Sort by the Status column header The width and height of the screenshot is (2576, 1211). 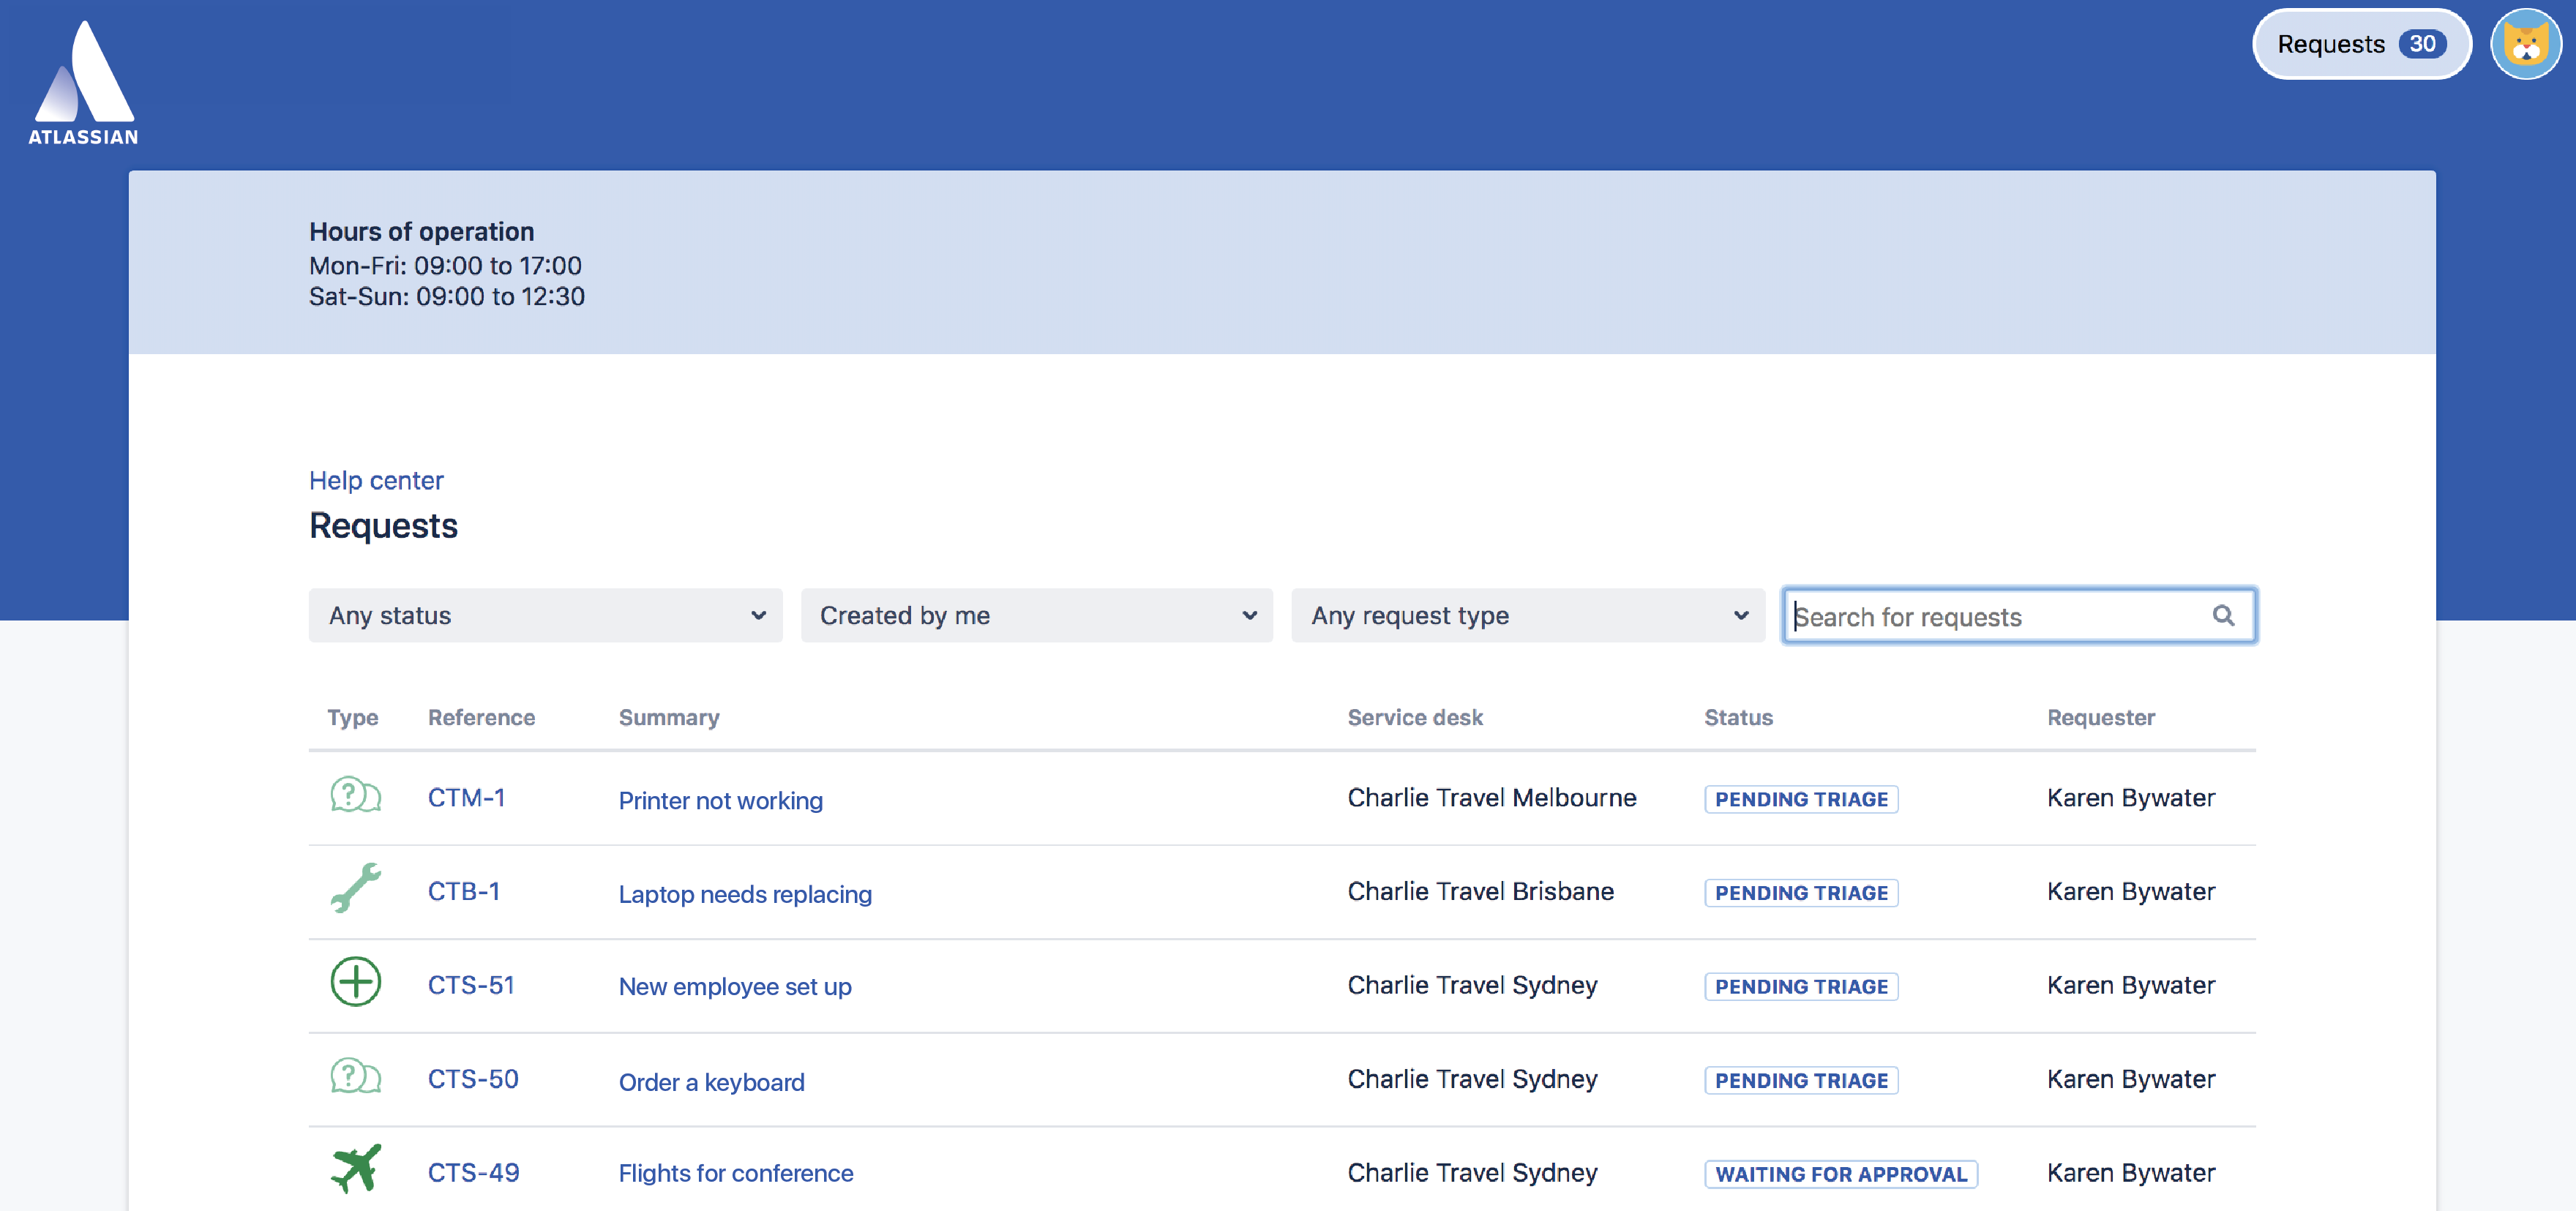pyautogui.click(x=1738, y=717)
